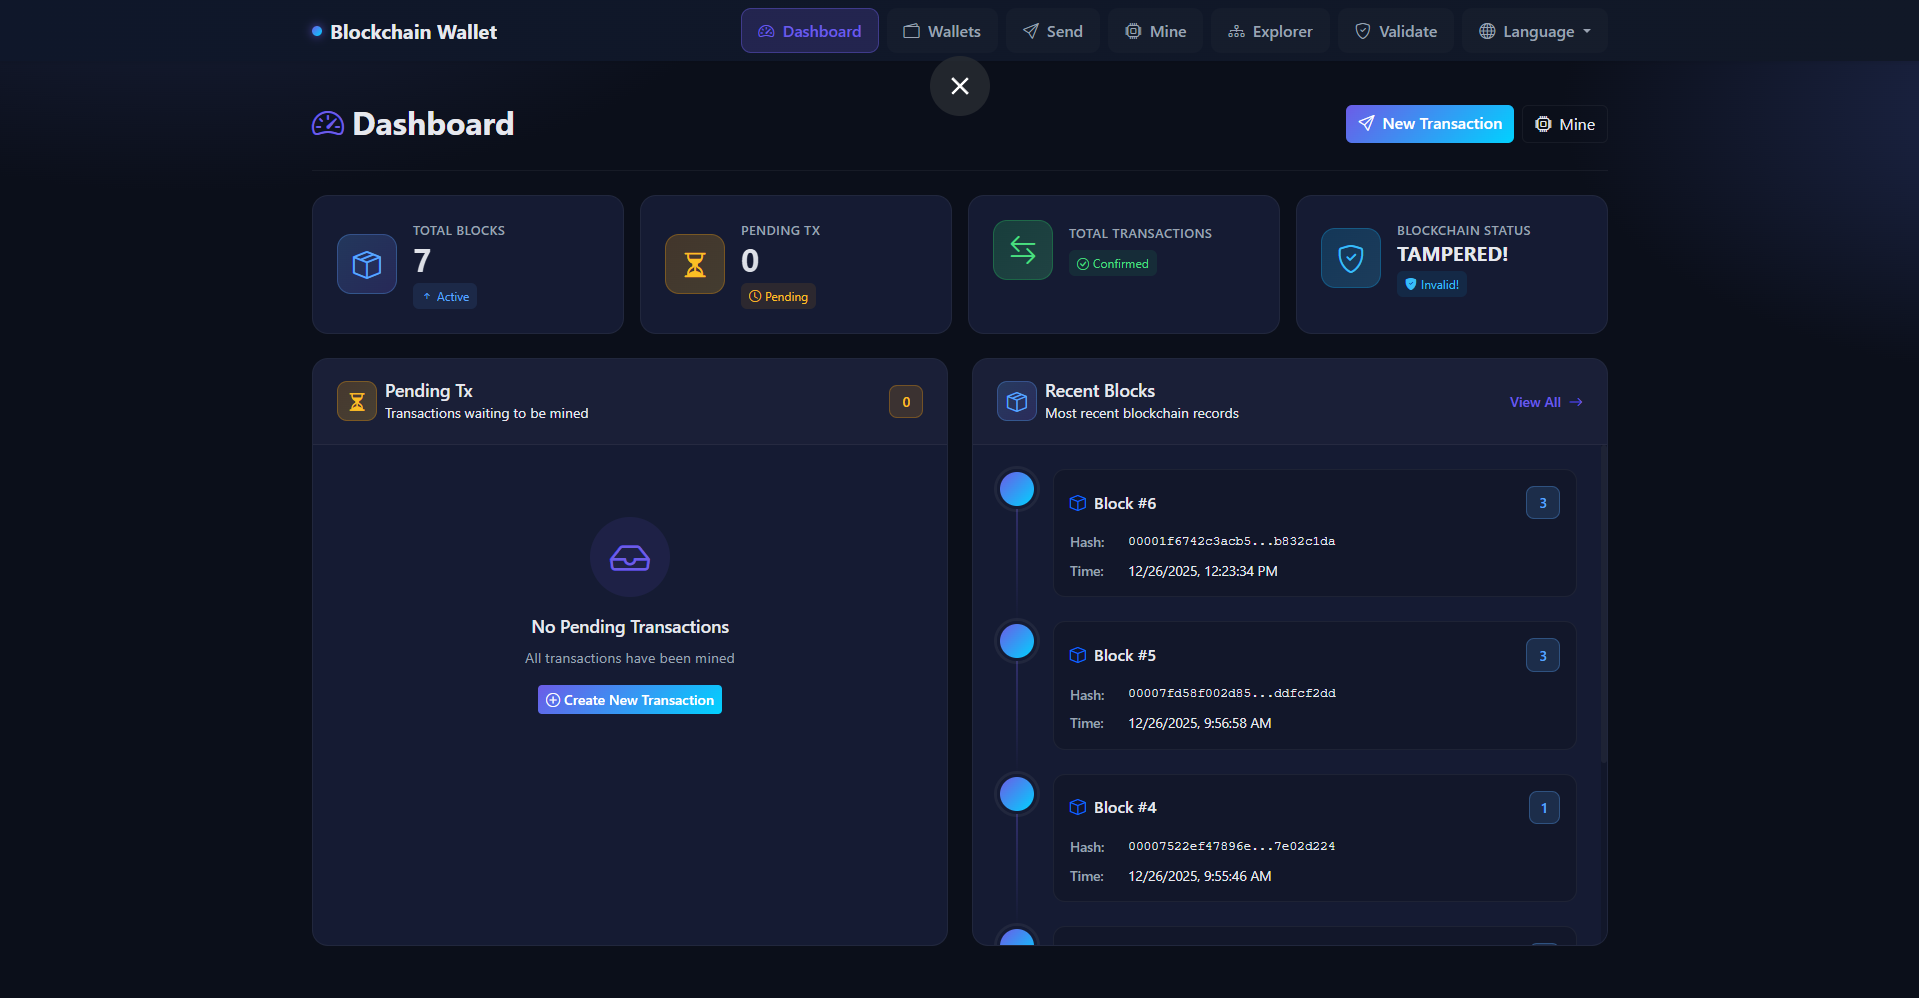Click the New Transaction button
Image resolution: width=1919 pixels, height=998 pixels.
[x=1429, y=123]
